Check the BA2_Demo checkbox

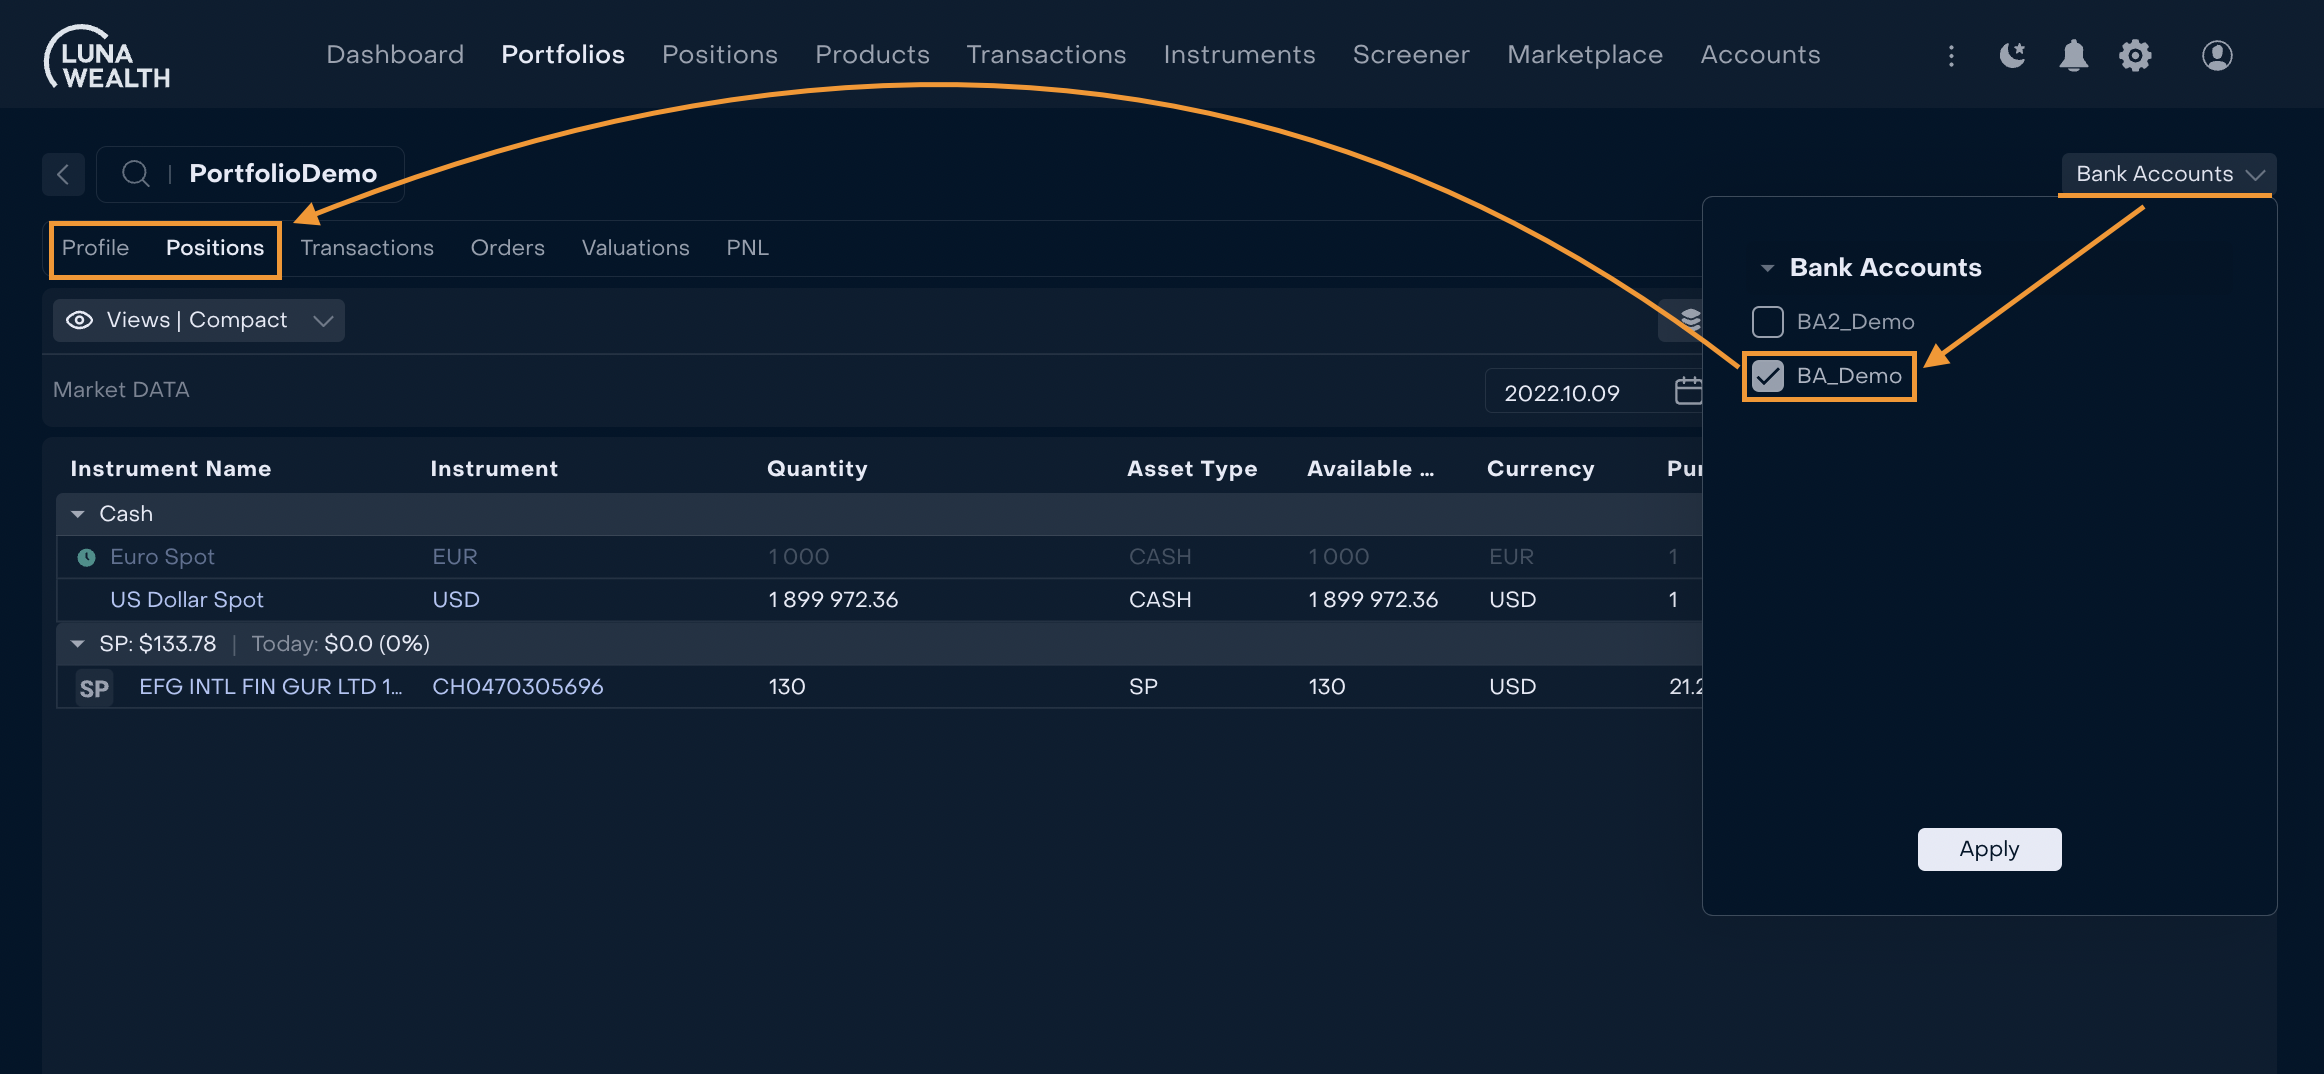[1767, 322]
